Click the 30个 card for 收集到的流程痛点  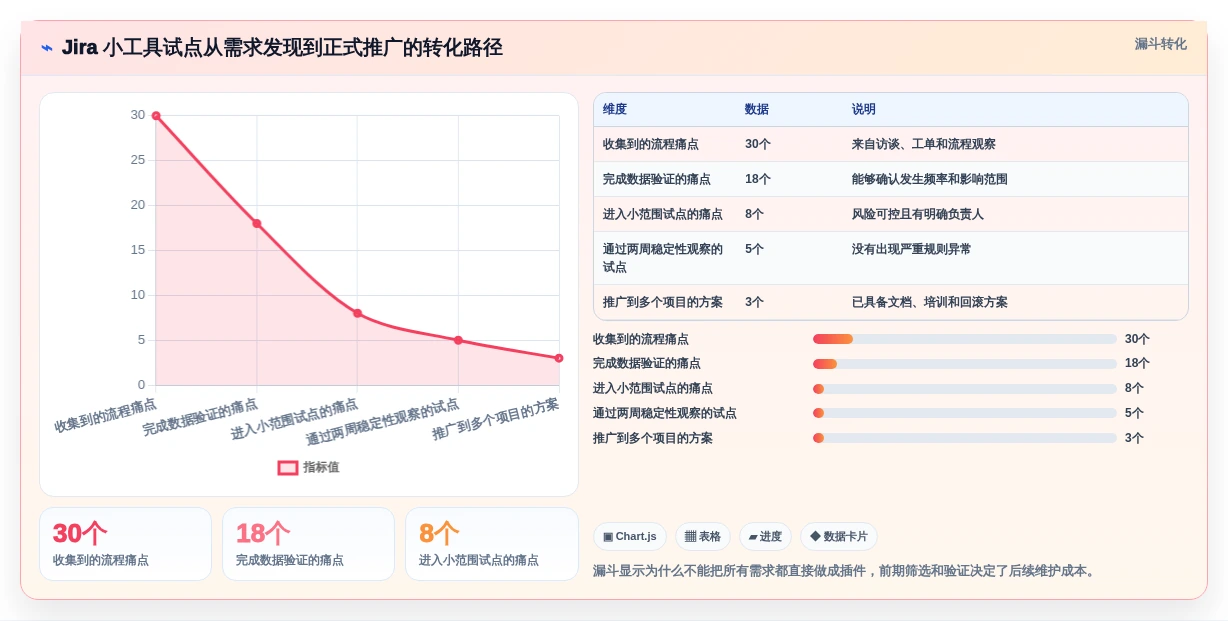click(125, 544)
